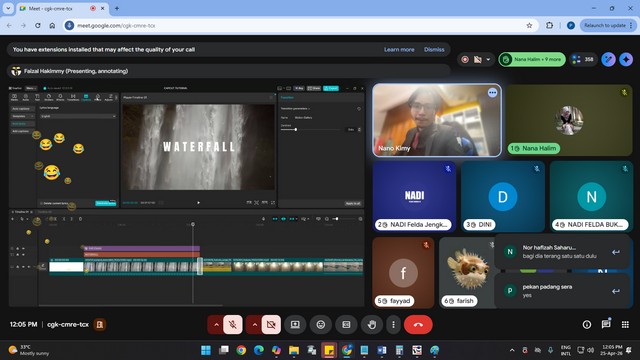The height and width of the screenshot is (360, 640).
Task: Select the Captions tab in CapCut toolbar
Action: click(x=86, y=97)
